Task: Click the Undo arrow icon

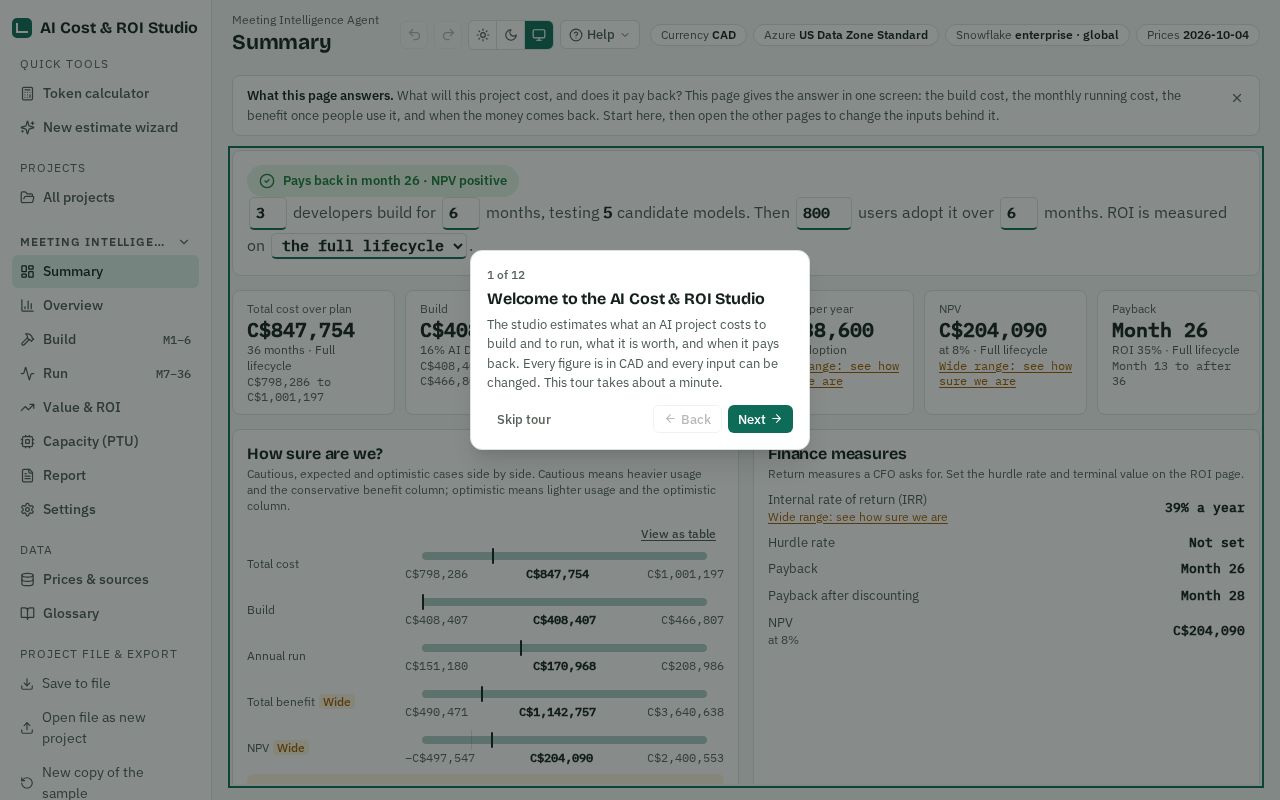Action: pos(414,35)
